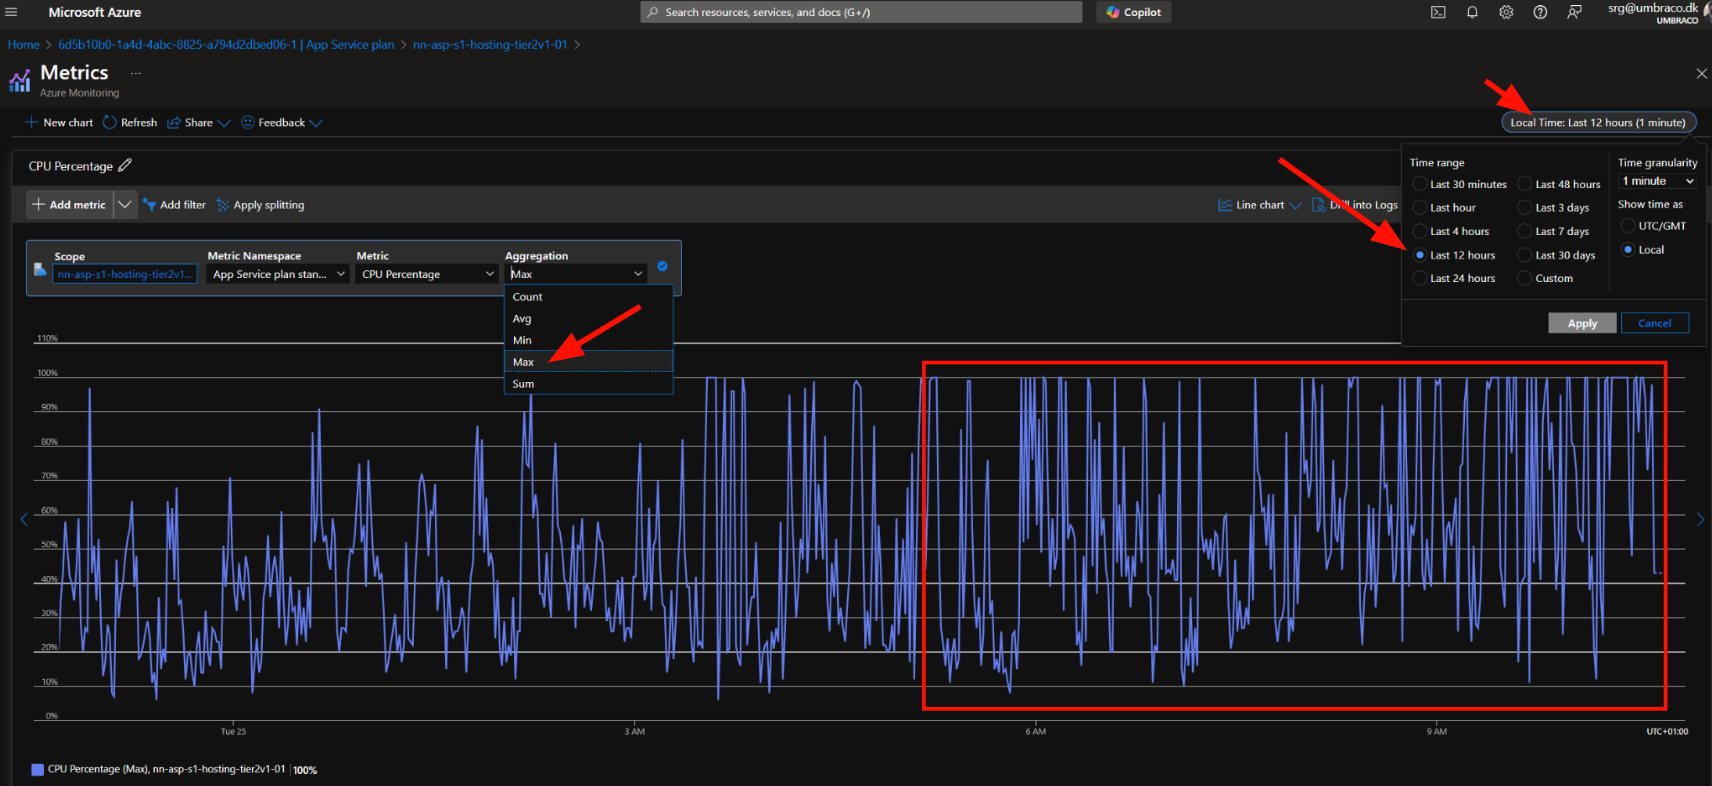Click the notifications bell icon
Viewport: 1712px width, 786px height.
pos(1472,12)
